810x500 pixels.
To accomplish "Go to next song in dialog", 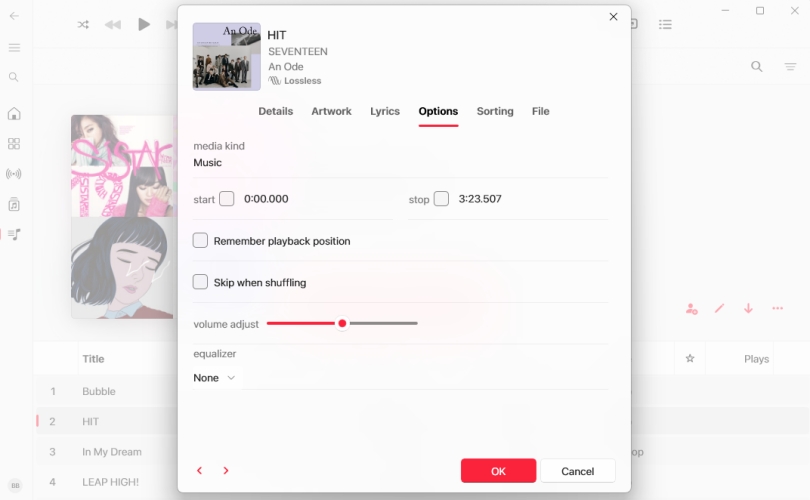I will [x=226, y=471].
